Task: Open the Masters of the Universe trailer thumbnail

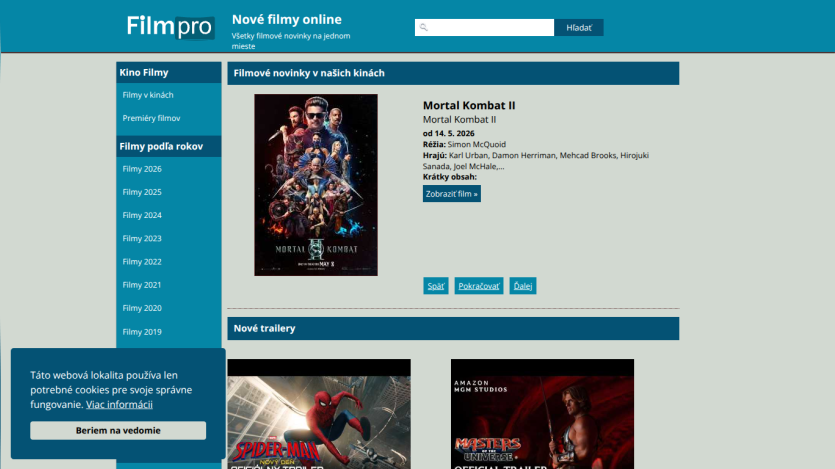Action: (542, 414)
